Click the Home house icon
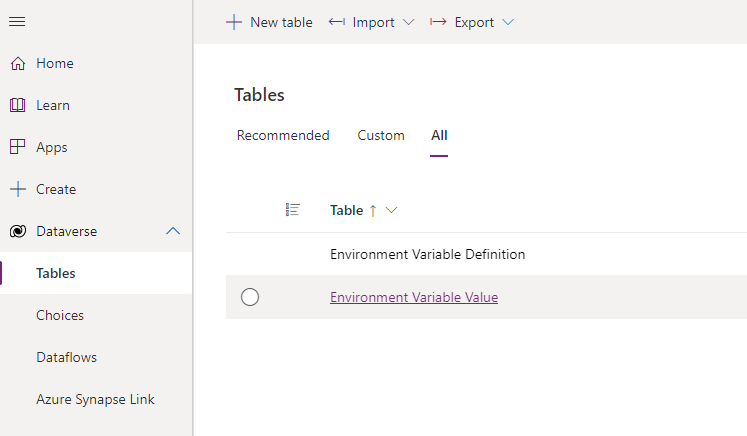The height and width of the screenshot is (436, 747). pyautogui.click(x=18, y=63)
